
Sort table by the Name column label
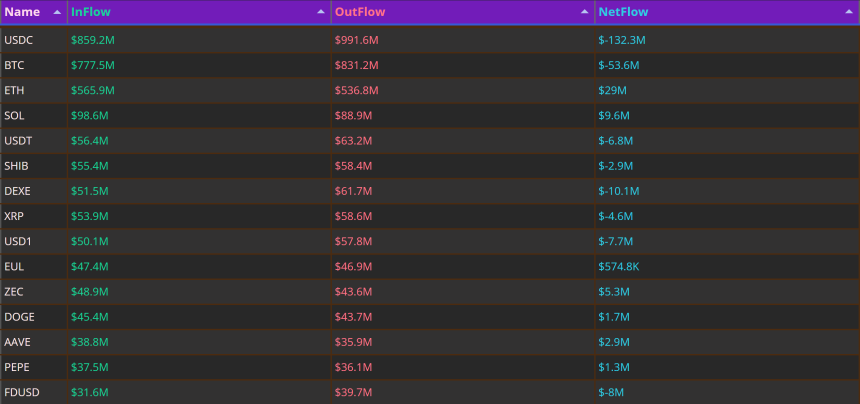[22, 12]
